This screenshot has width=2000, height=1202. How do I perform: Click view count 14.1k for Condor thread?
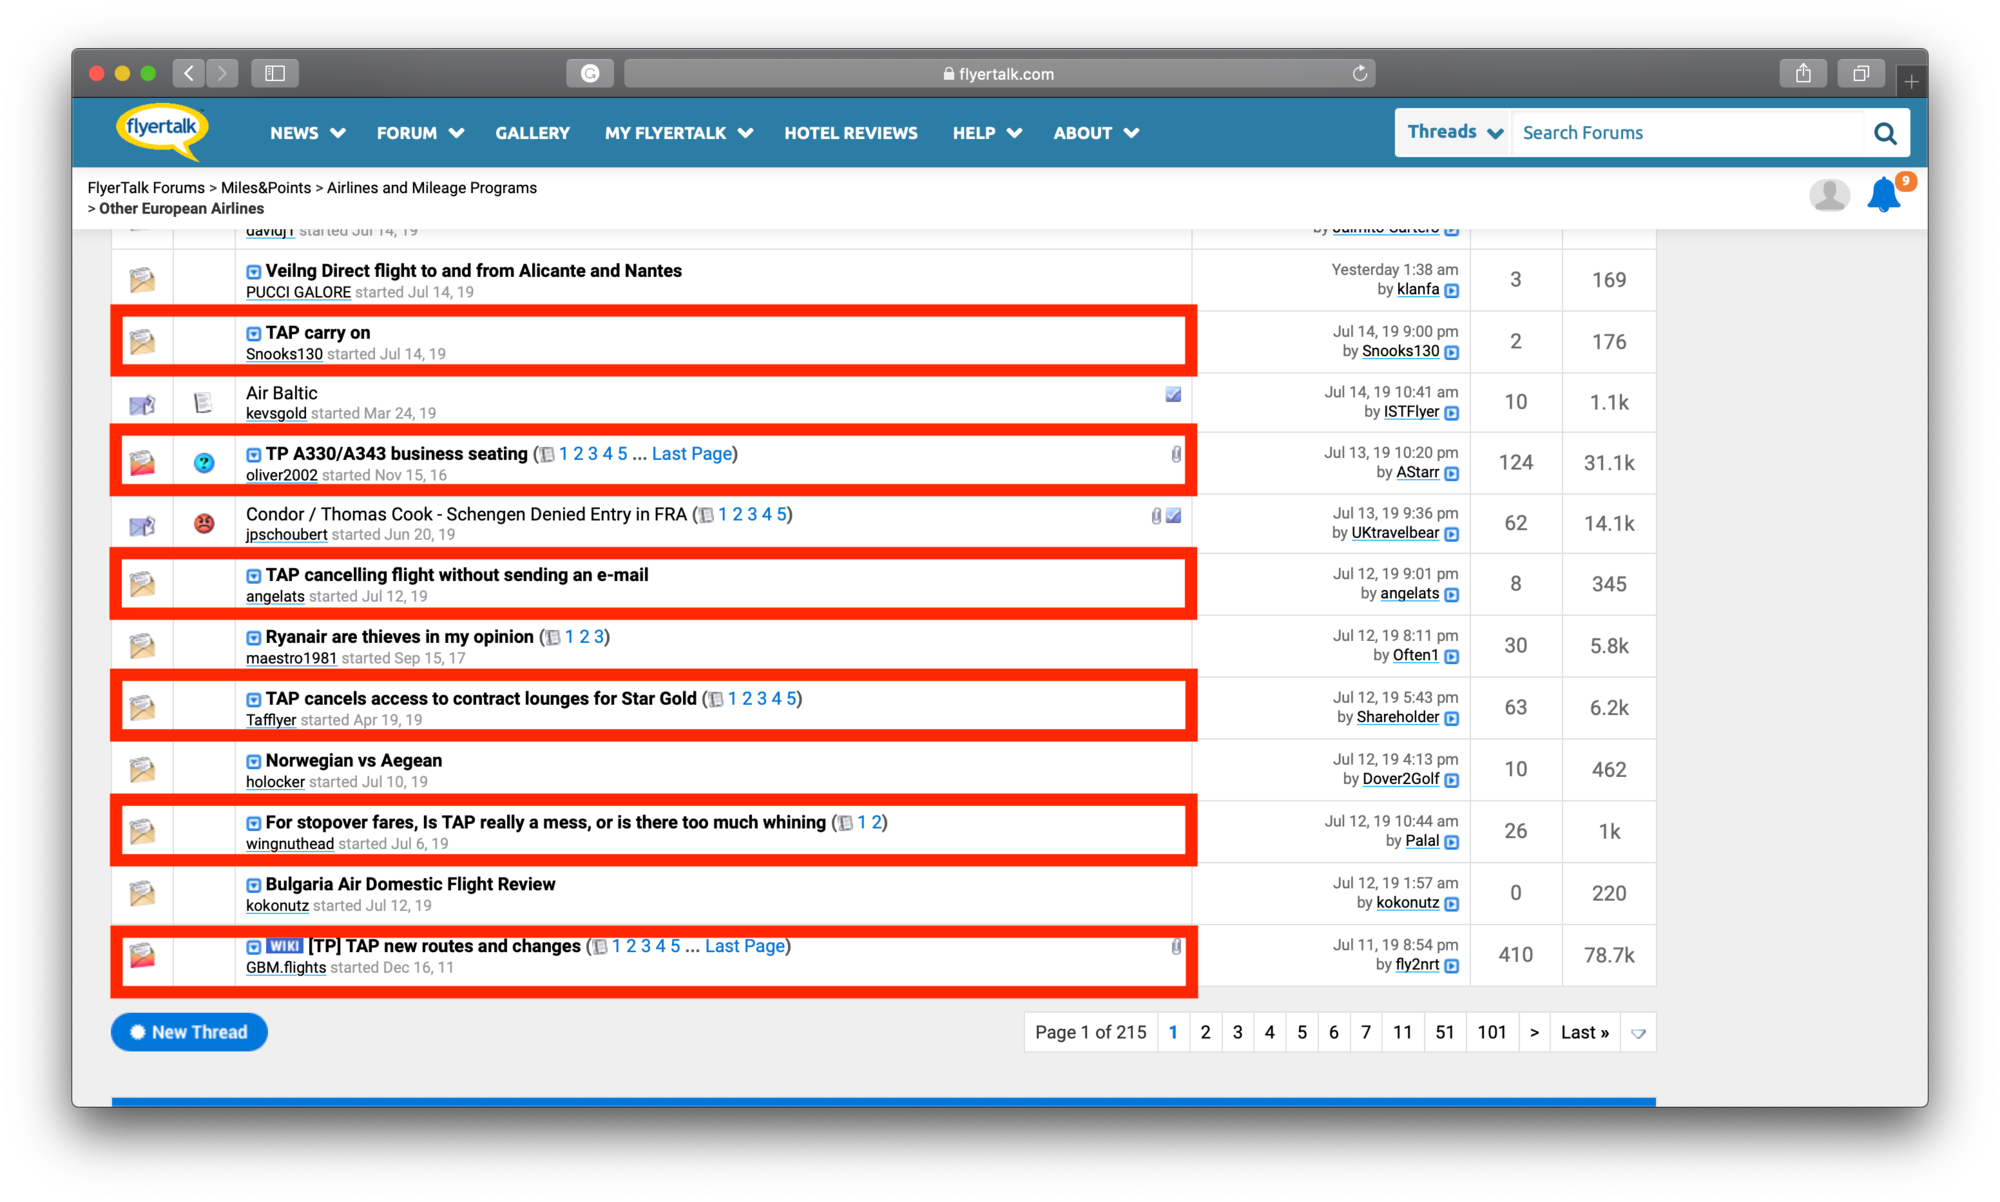point(1608,523)
